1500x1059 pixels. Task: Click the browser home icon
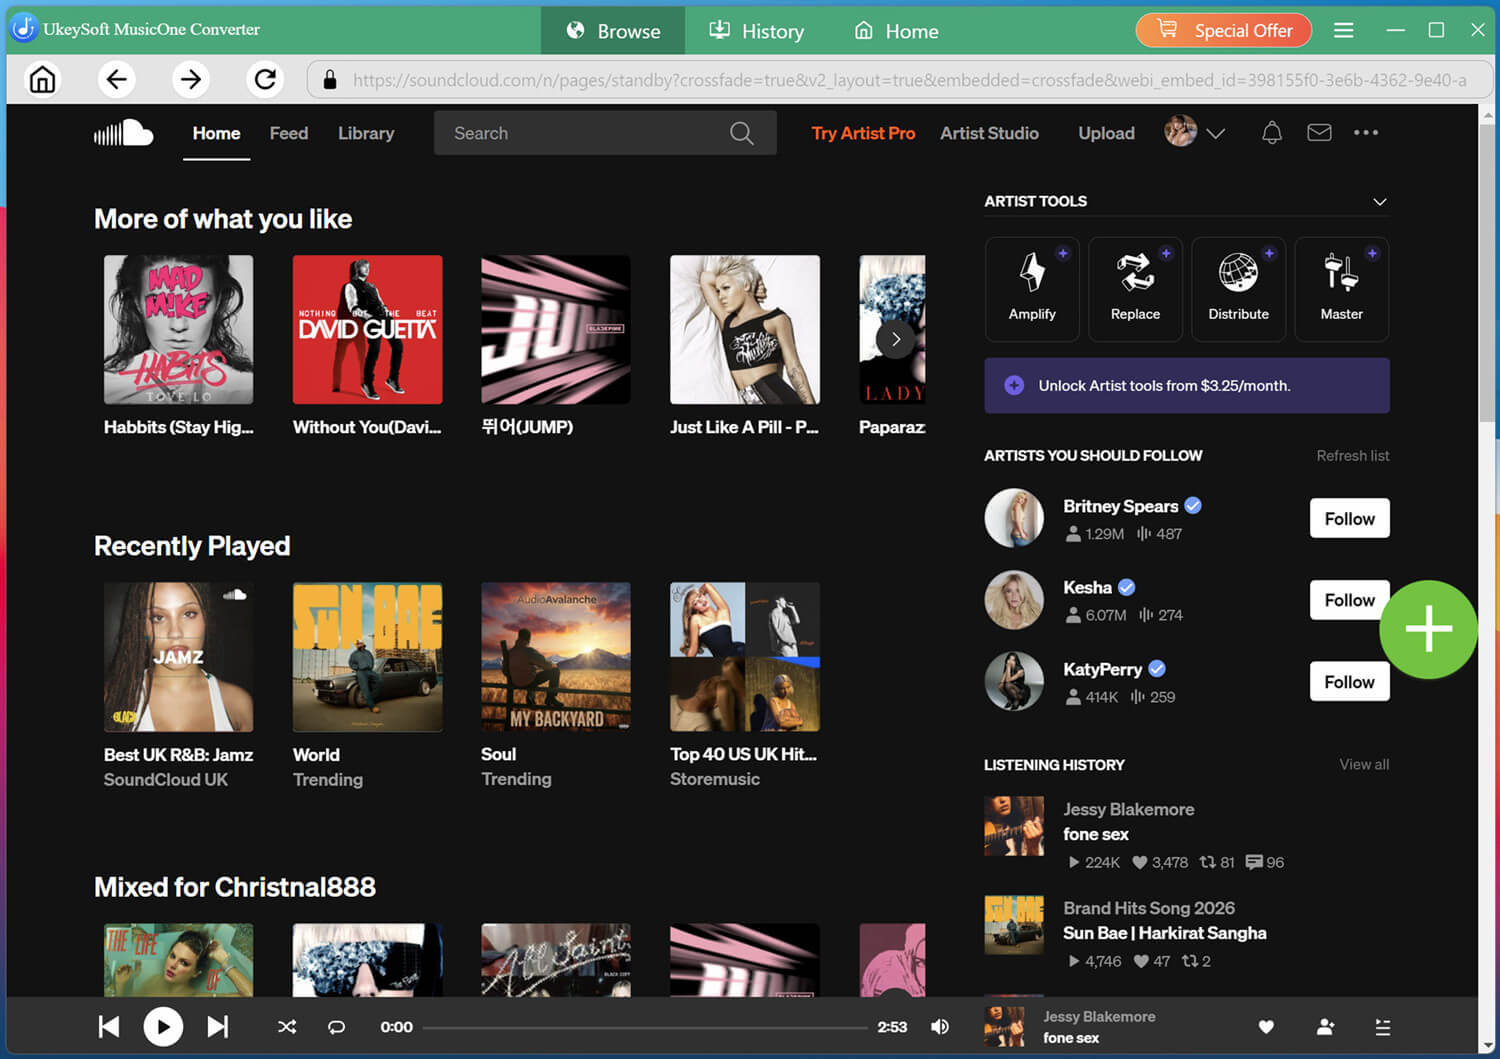click(x=43, y=79)
